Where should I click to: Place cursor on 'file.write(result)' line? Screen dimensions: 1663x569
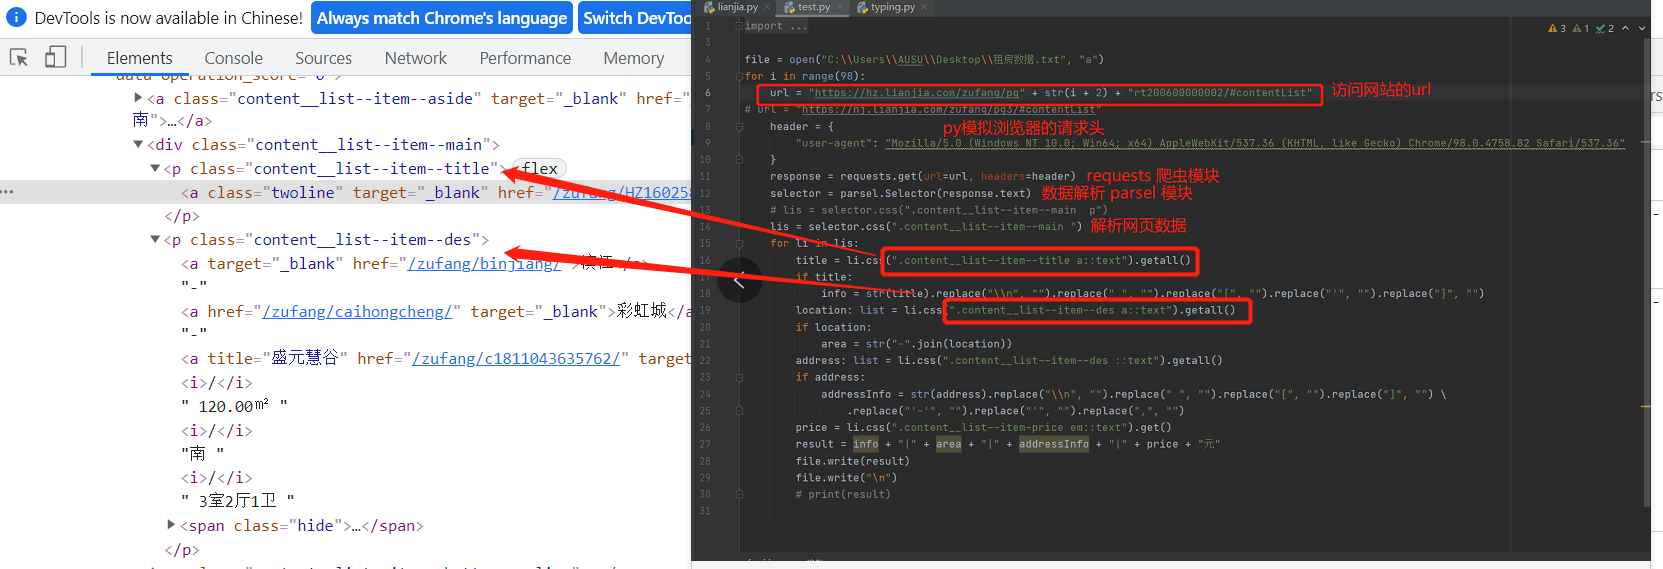click(853, 461)
